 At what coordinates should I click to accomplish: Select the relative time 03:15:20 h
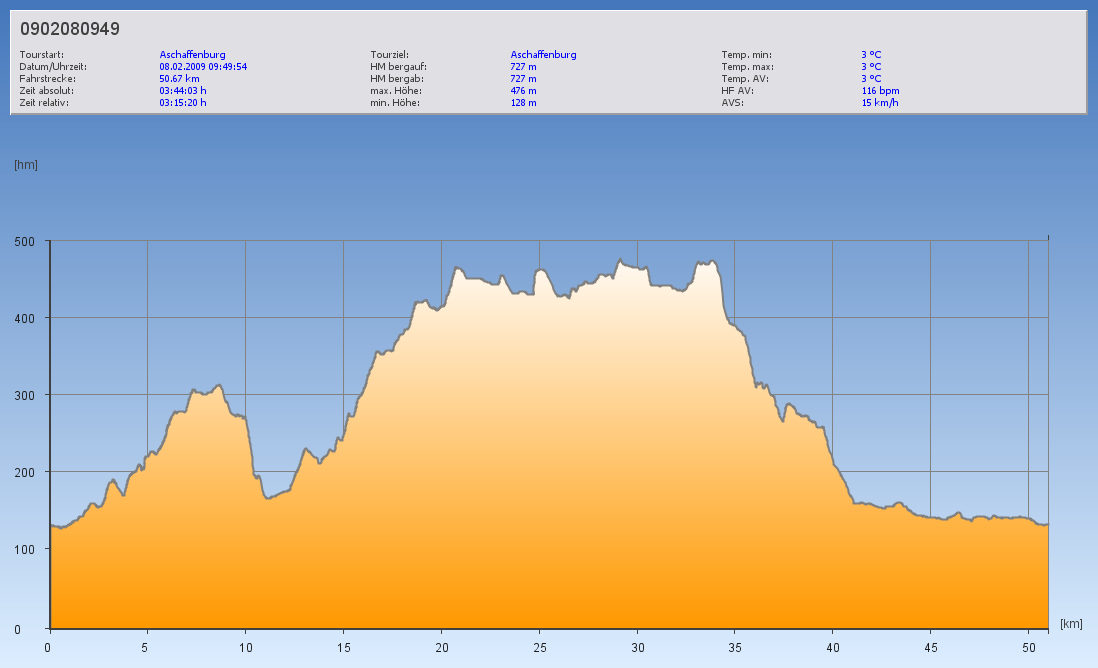pyautogui.click(x=183, y=103)
